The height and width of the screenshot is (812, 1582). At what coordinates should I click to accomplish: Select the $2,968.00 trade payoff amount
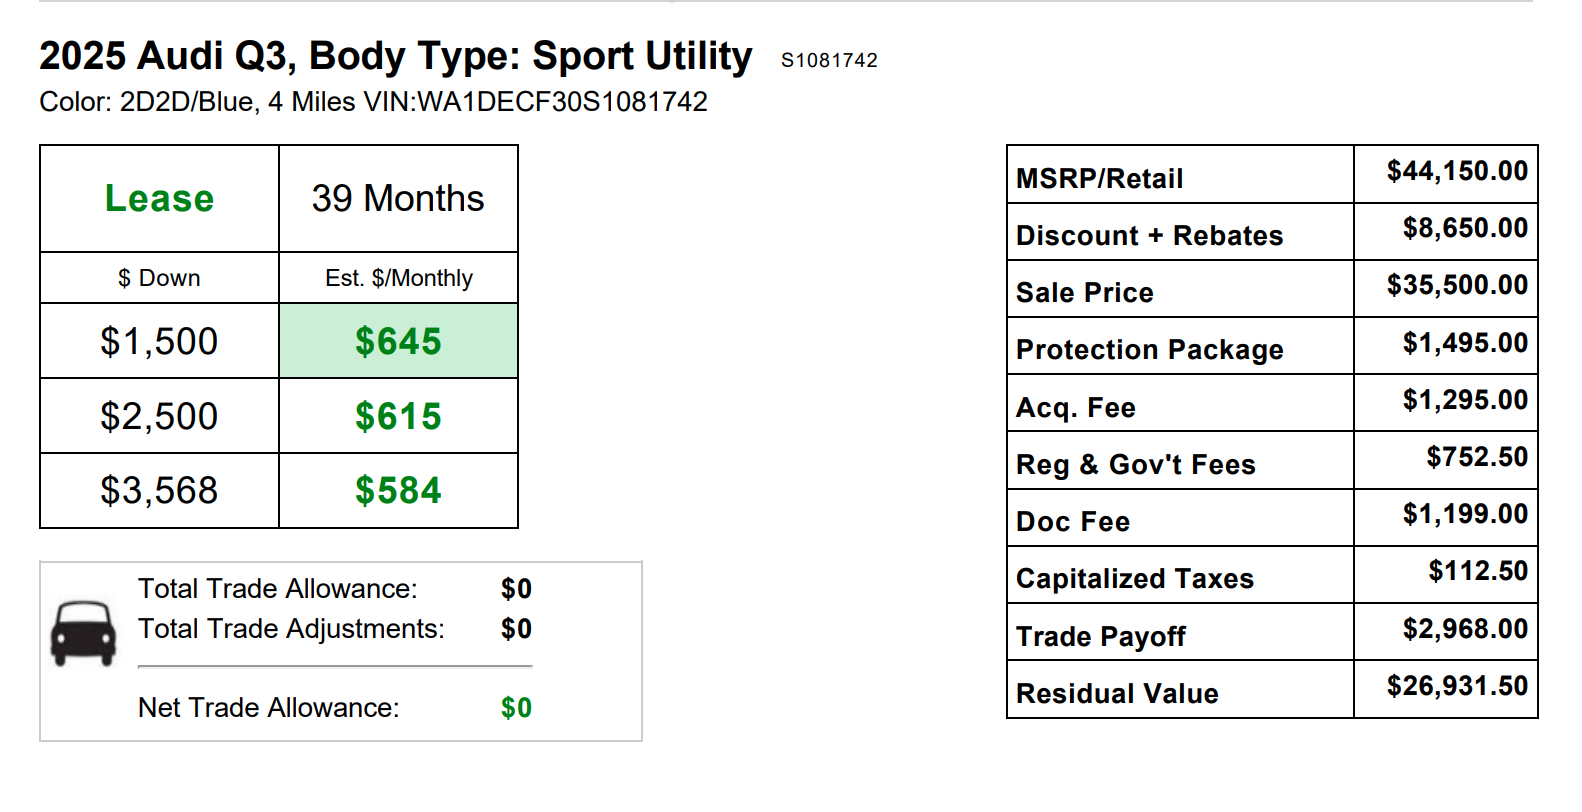(1465, 629)
